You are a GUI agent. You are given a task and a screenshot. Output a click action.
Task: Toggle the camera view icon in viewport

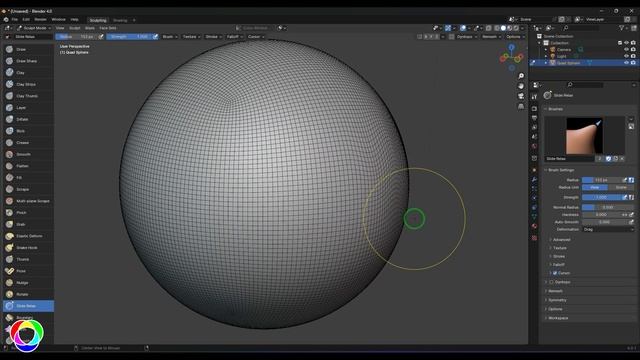pyautogui.click(x=521, y=96)
